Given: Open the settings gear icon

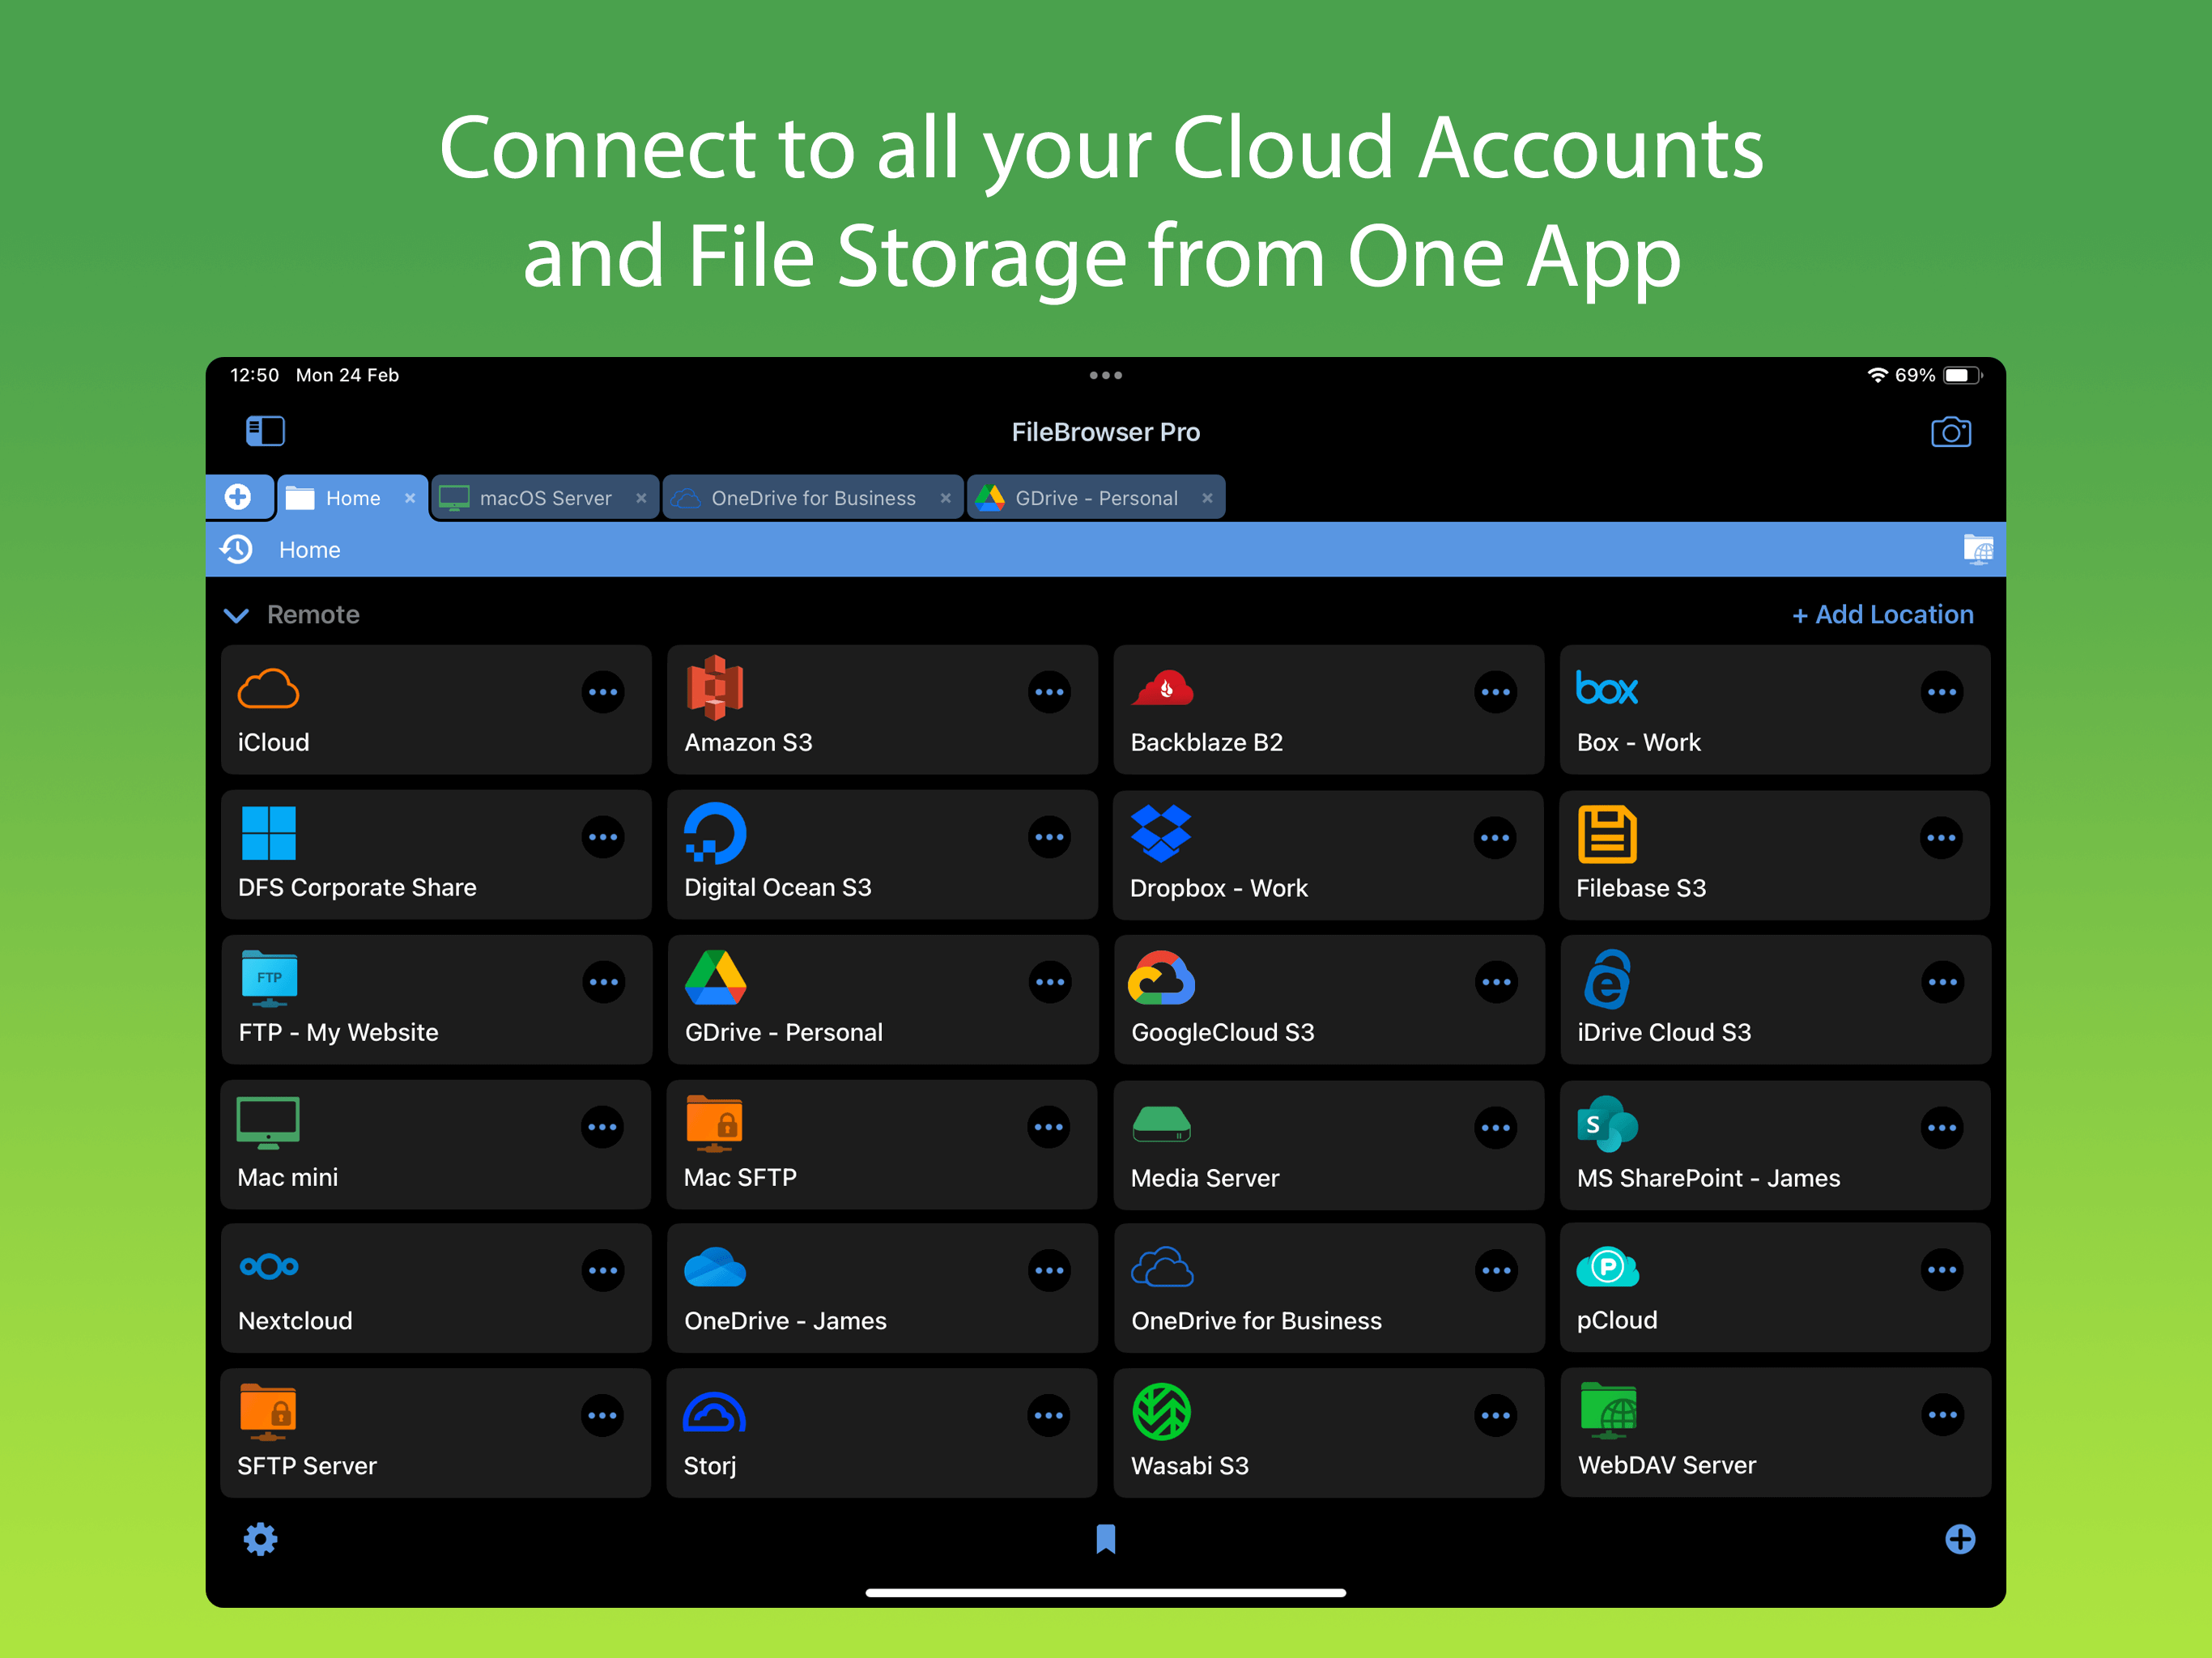Looking at the screenshot, I should click(x=260, y=1539).
